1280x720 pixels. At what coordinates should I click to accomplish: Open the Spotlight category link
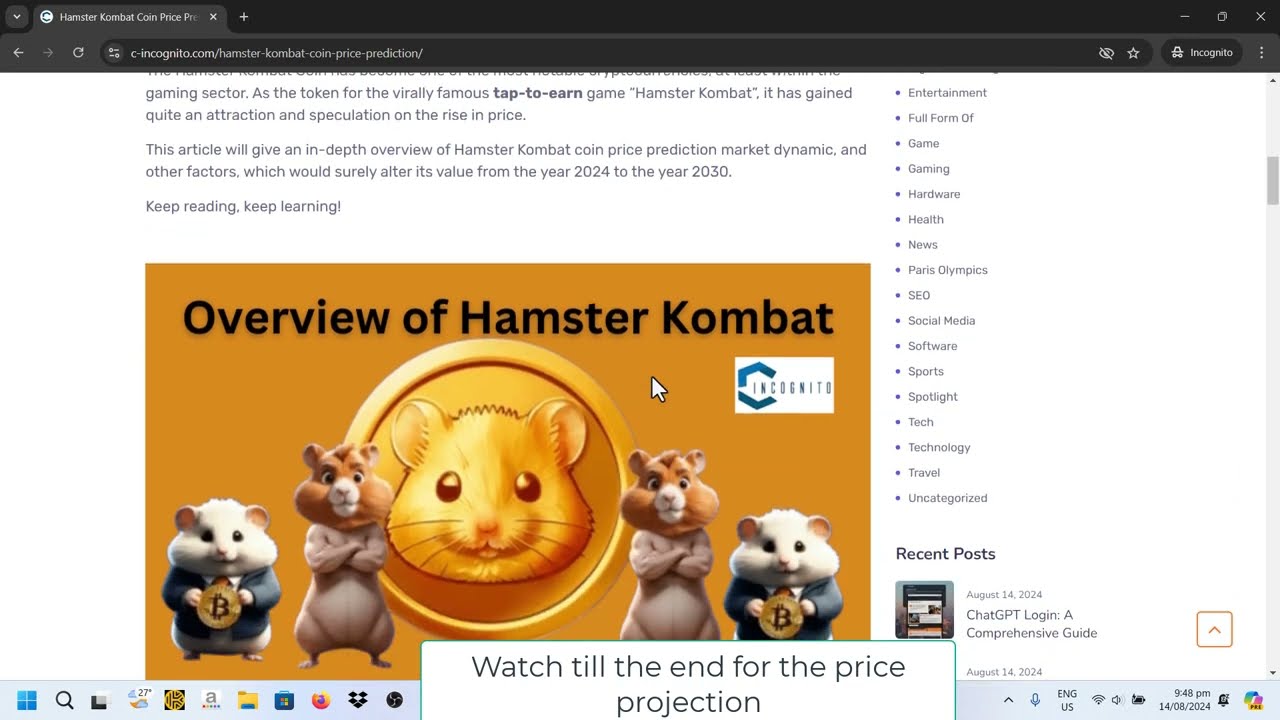(932, 397)
